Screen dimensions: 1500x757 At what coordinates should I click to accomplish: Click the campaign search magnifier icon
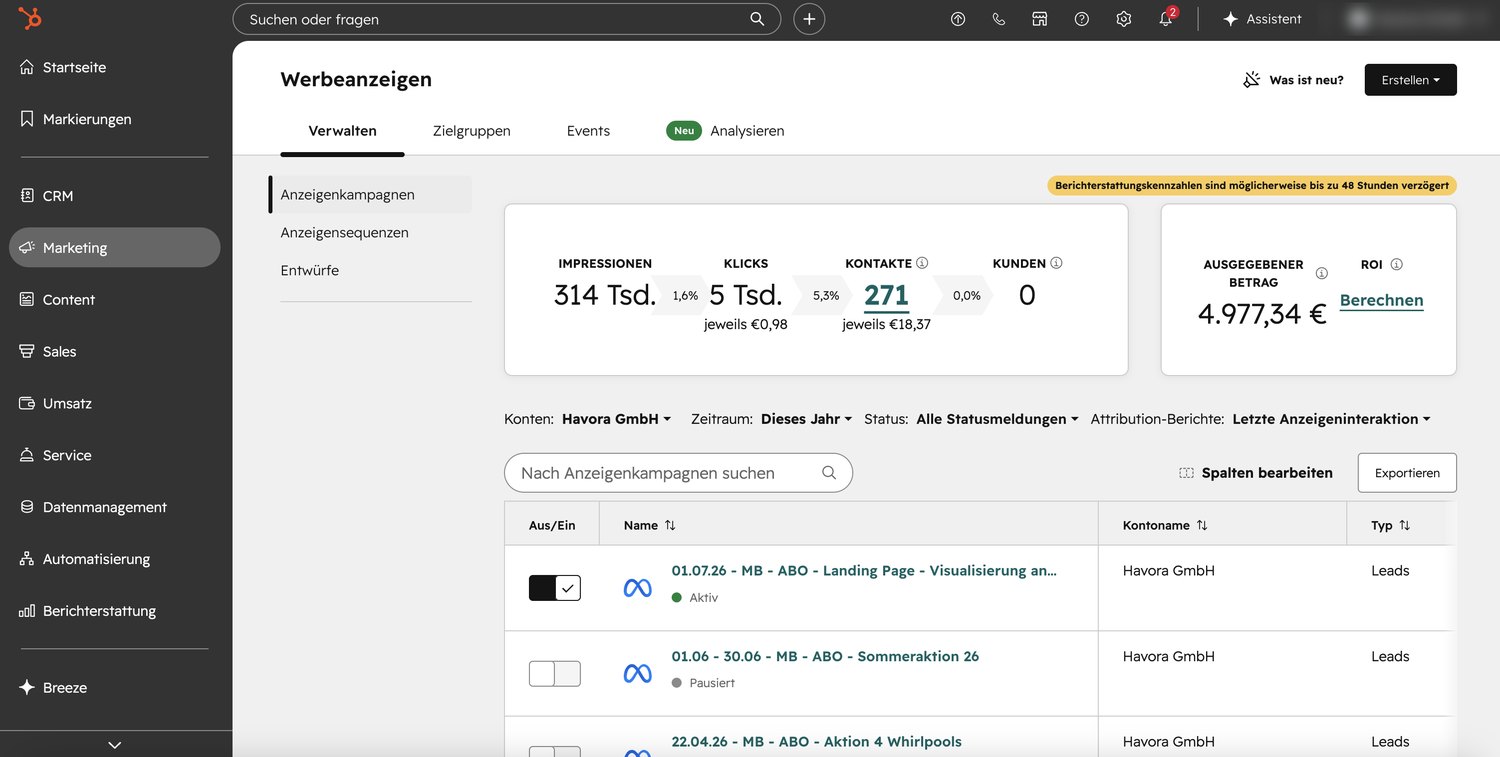829,473
